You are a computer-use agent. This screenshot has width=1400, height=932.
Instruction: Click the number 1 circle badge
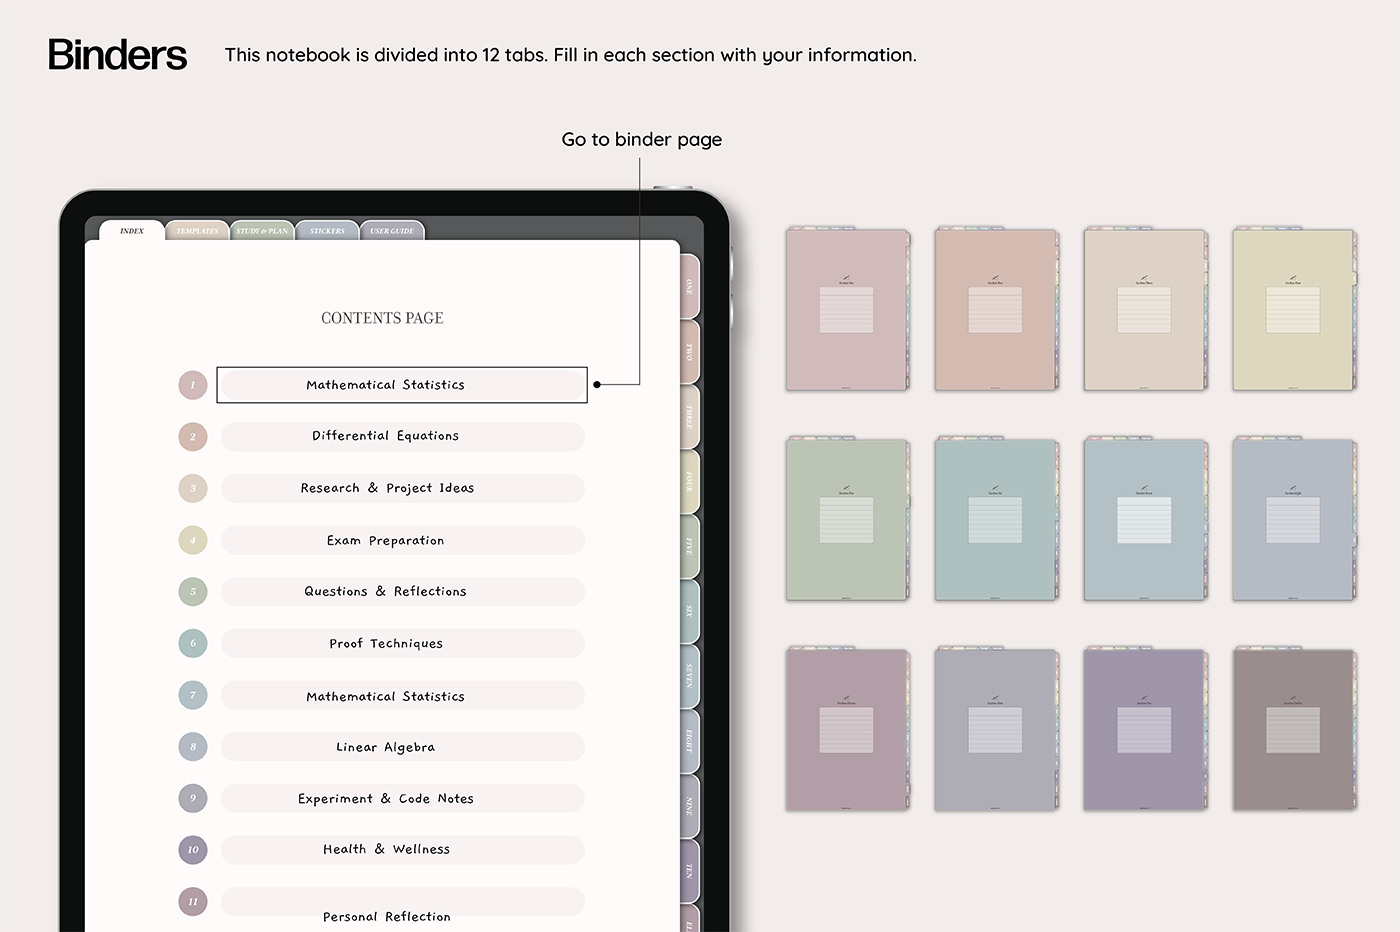[193, 385]
